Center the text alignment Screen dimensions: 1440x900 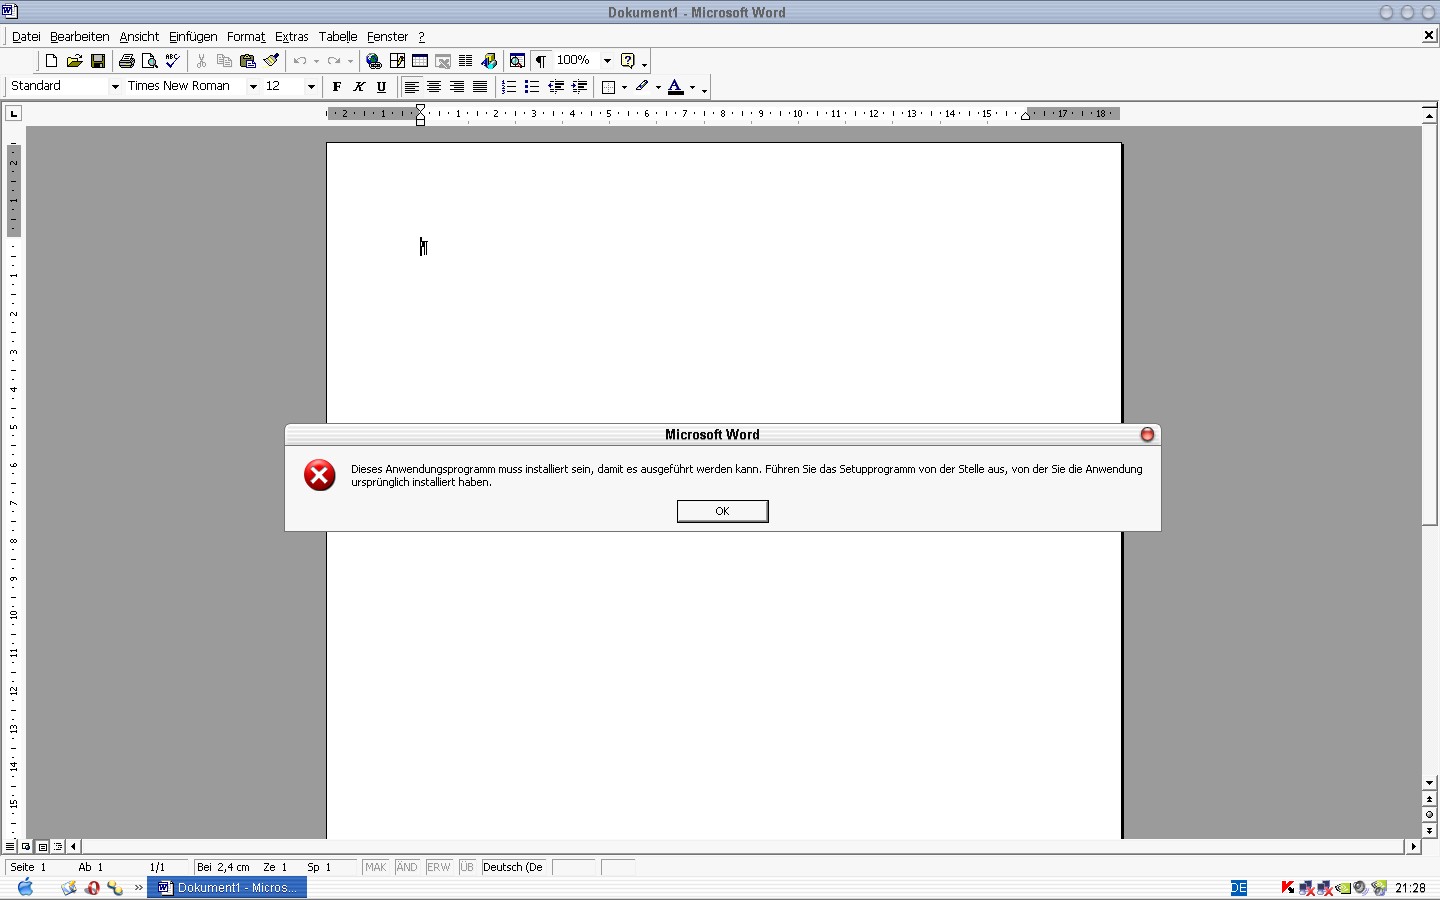click(x=434, y=87)
